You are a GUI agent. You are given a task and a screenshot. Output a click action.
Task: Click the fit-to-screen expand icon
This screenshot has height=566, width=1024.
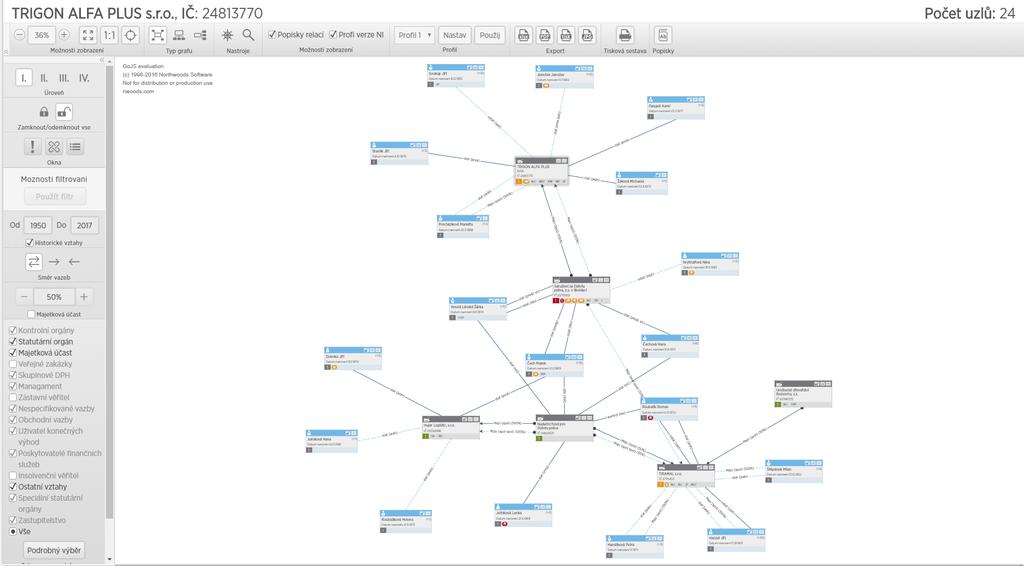pyautogui.click(x=88, y=35)
